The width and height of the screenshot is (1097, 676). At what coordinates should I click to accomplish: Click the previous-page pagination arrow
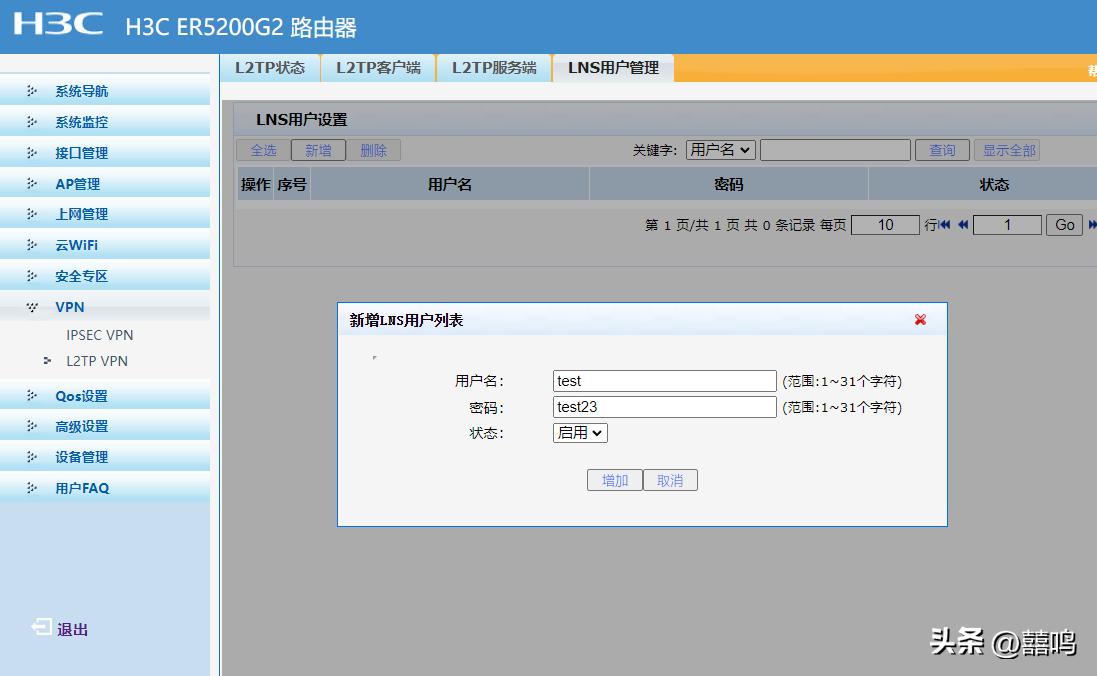[x=962, y=225]
